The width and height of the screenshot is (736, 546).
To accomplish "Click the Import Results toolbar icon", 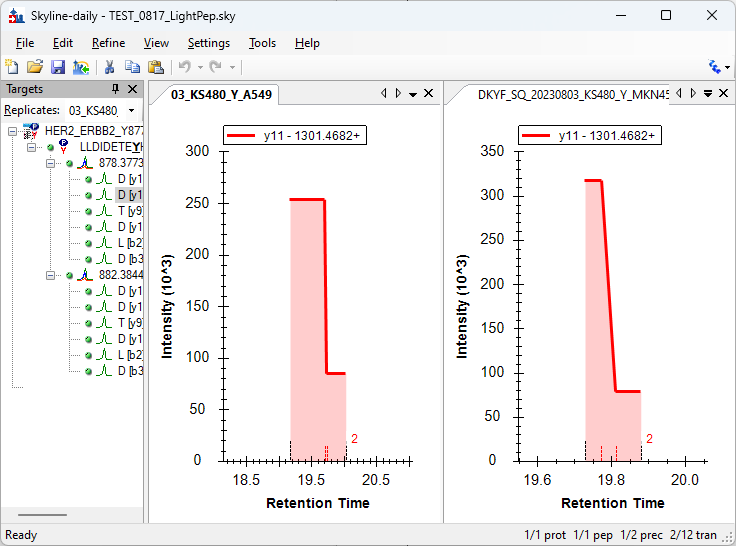I will [81, 67].
